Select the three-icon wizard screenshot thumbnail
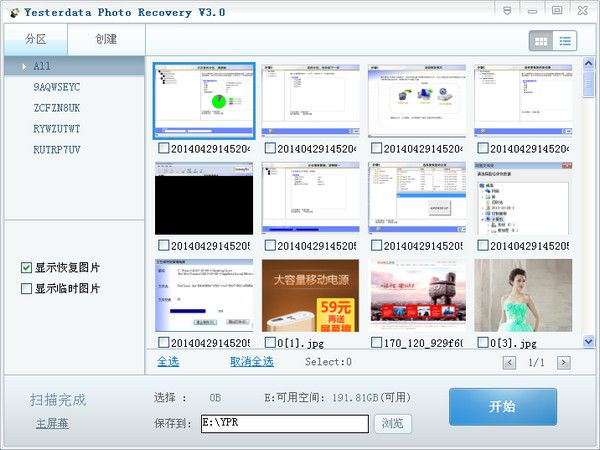 coord(417,101)
